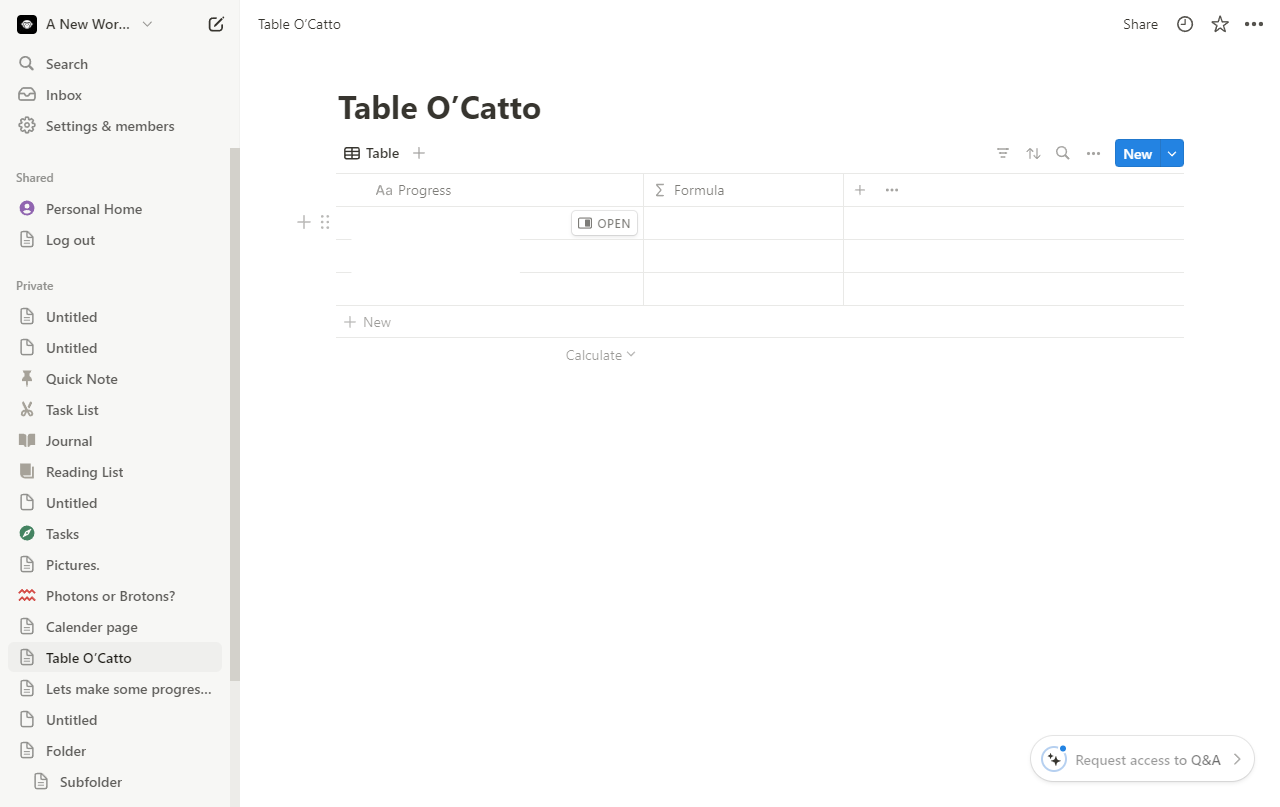Screen dimensions: 1280x807
Task: Open Photons or Brotons? page in sidebar
Action: [110, 596]
